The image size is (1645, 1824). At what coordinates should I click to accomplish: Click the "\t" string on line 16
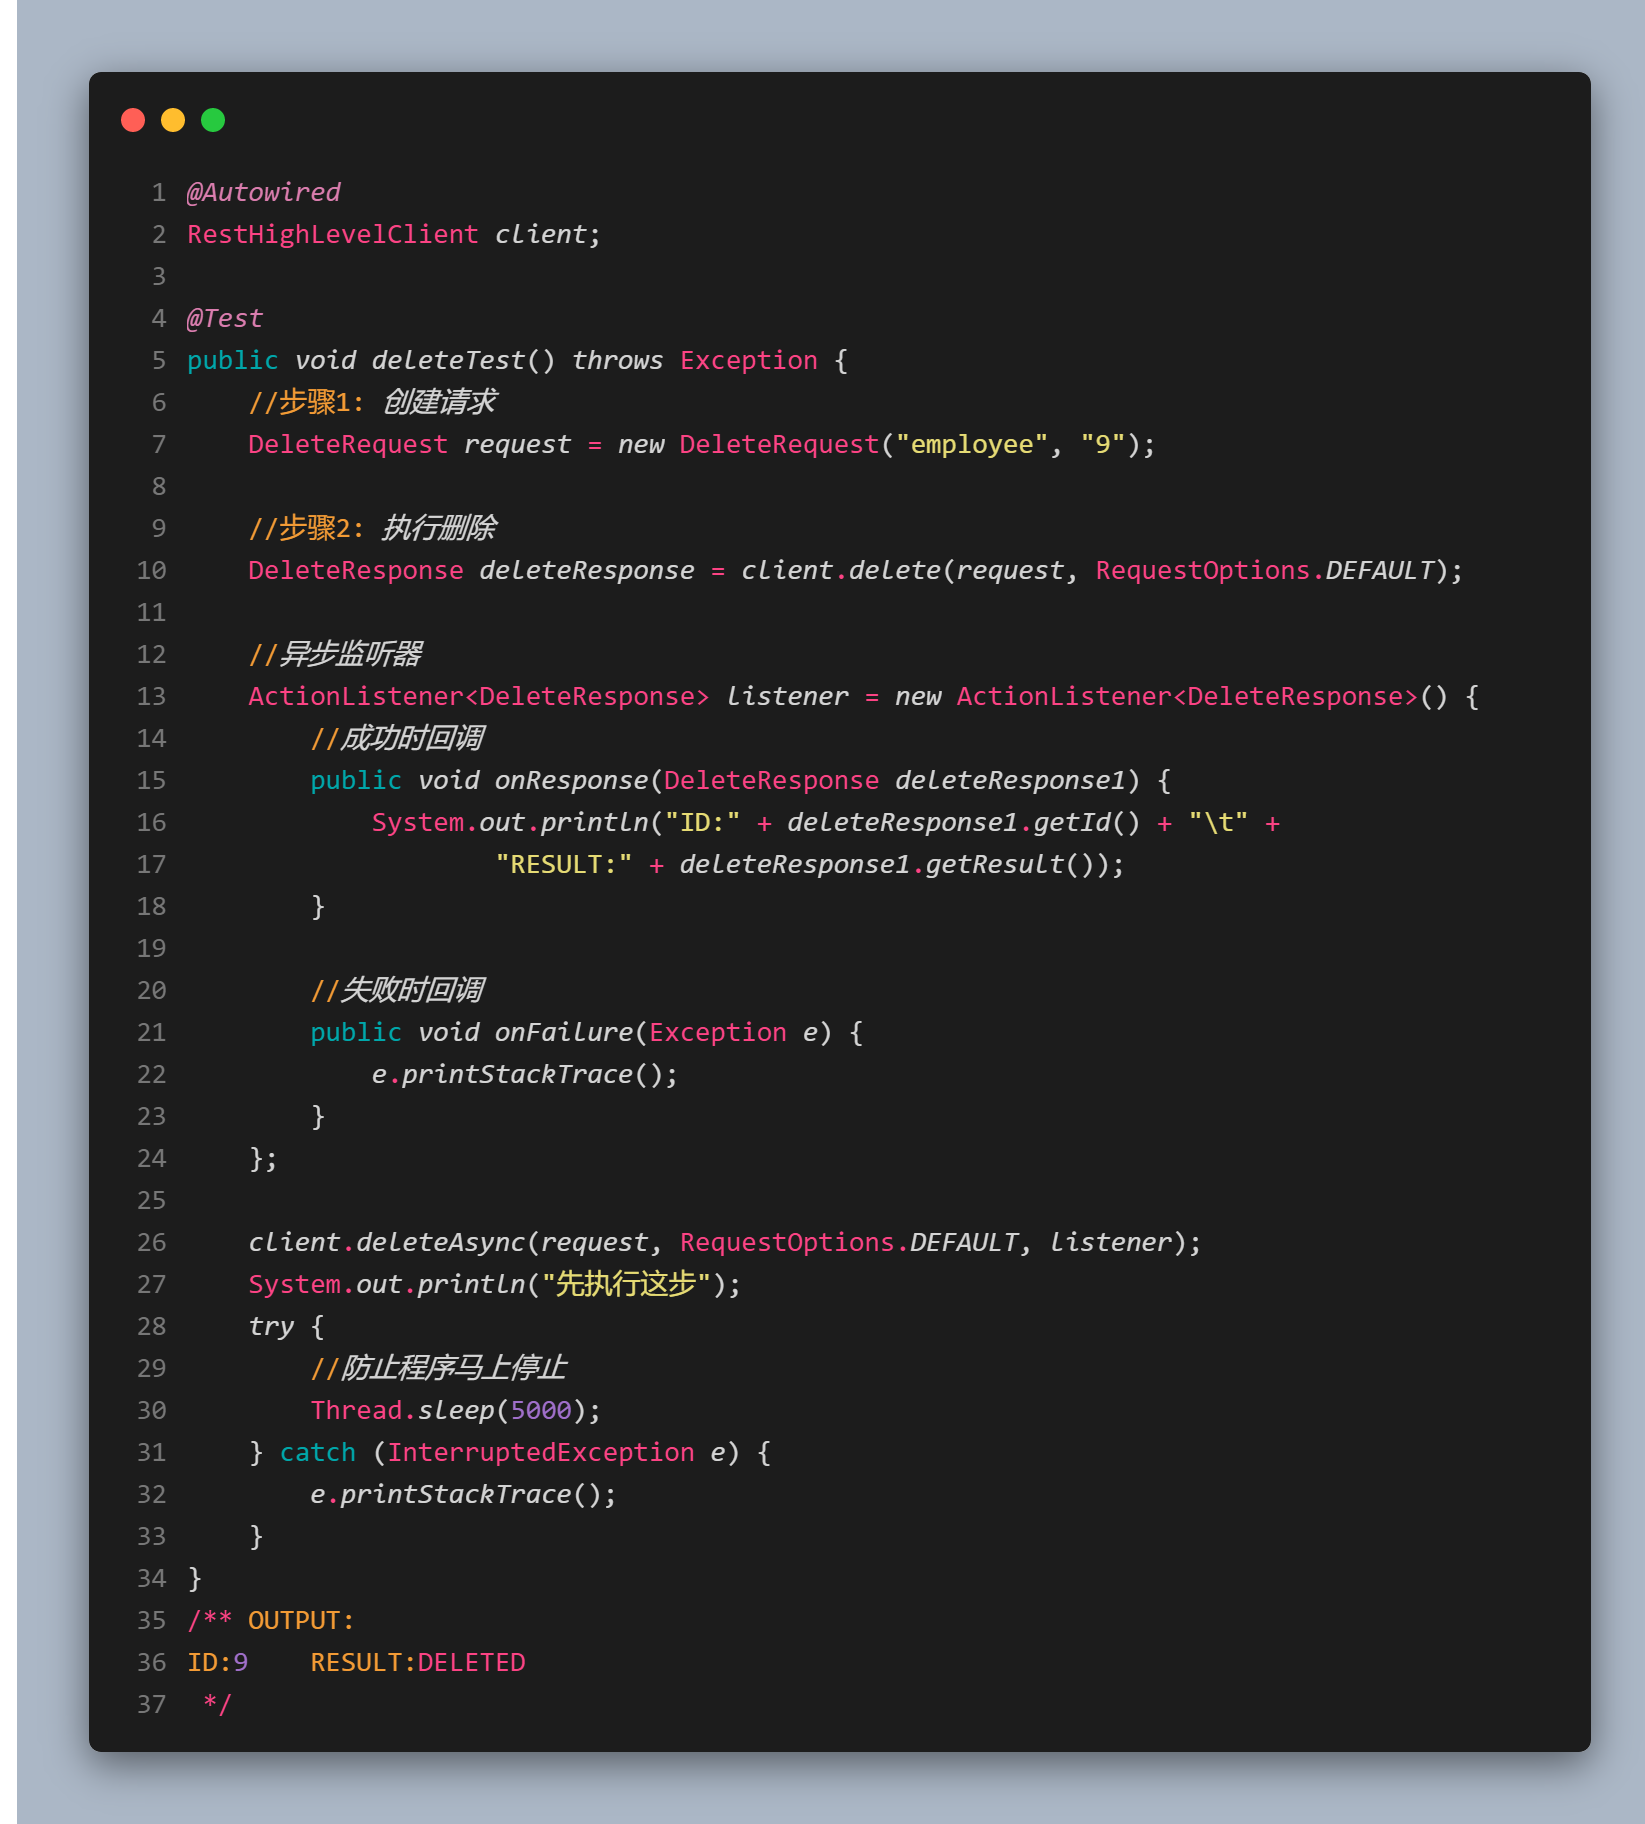coord(1218,822)
